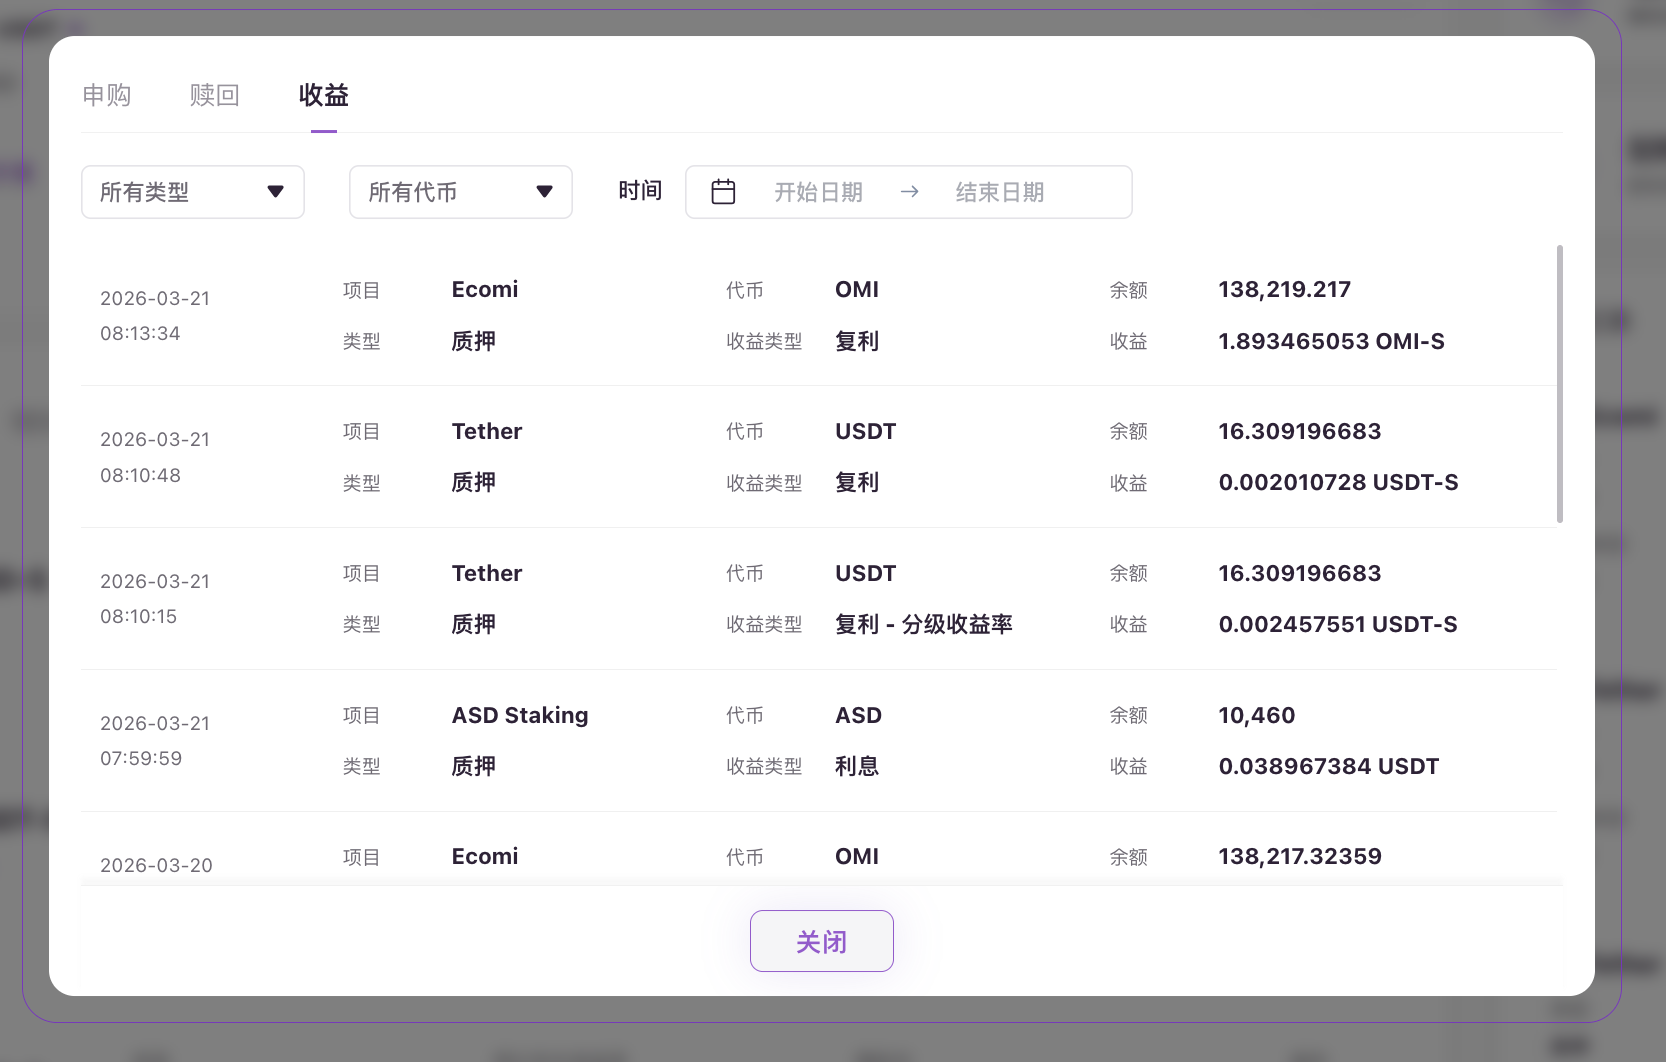Switch to the 申购 tab
The width and height of the screenshot is (1666, 1062).
point(107,95)
